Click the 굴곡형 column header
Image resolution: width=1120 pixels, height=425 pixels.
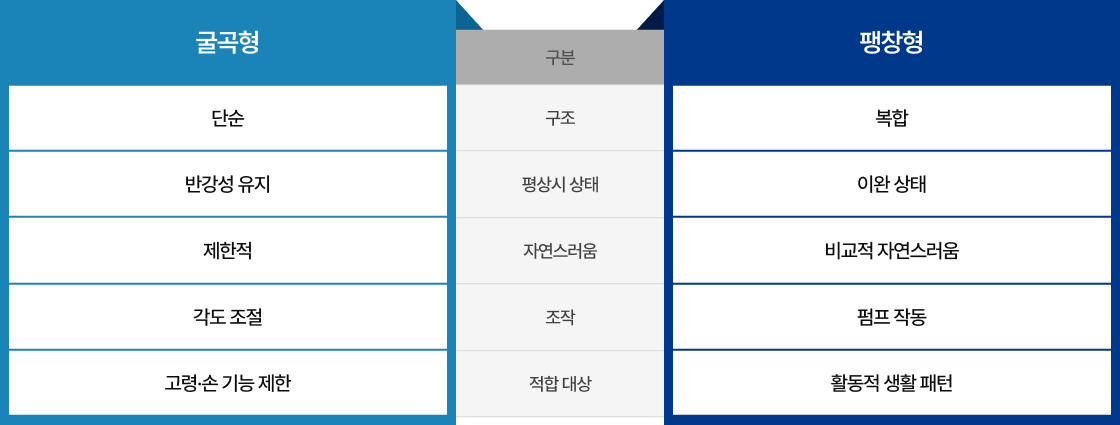tap(227, 43)
